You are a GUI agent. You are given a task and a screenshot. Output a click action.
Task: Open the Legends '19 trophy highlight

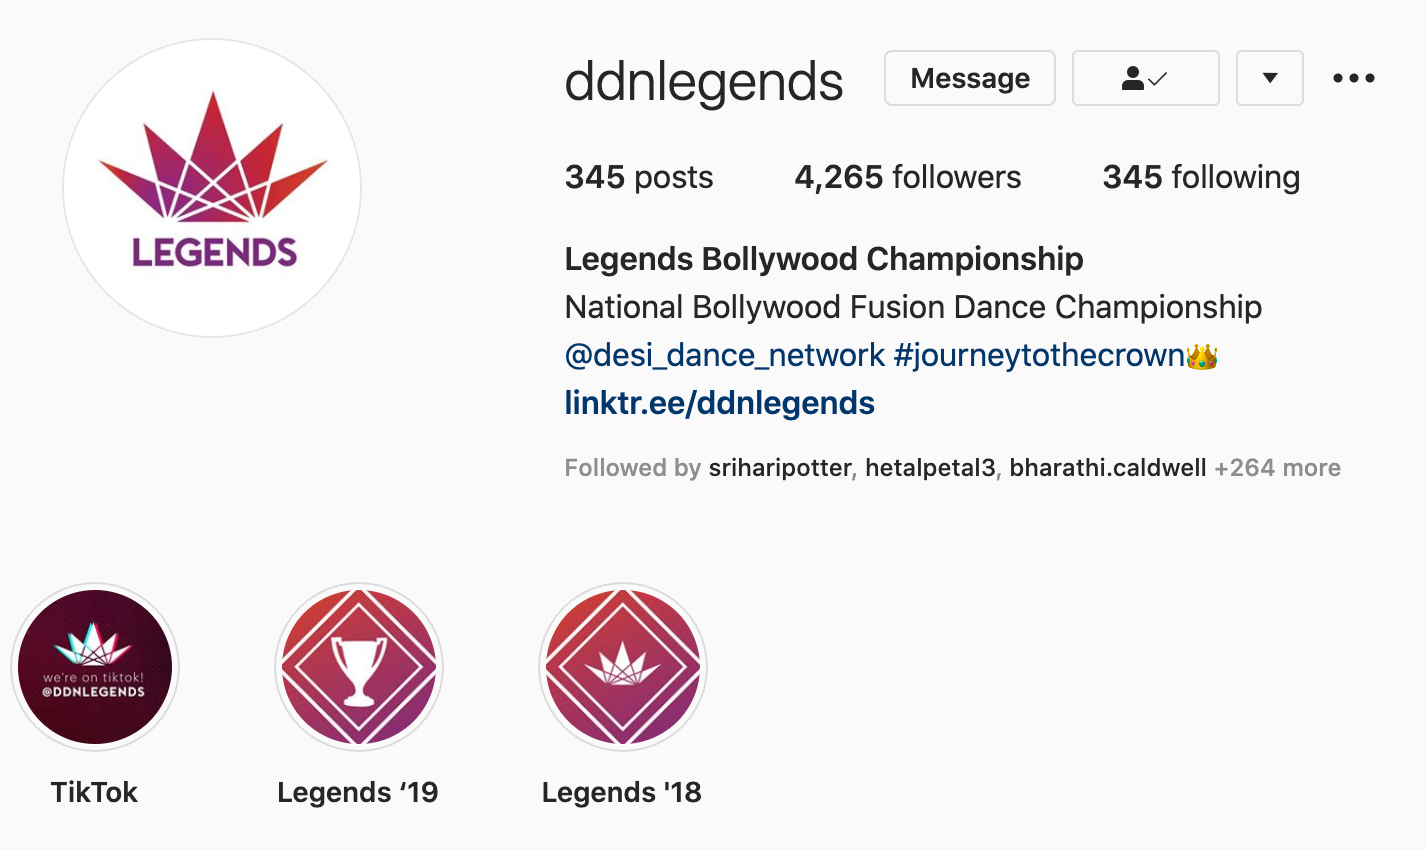tap(359, 667)
